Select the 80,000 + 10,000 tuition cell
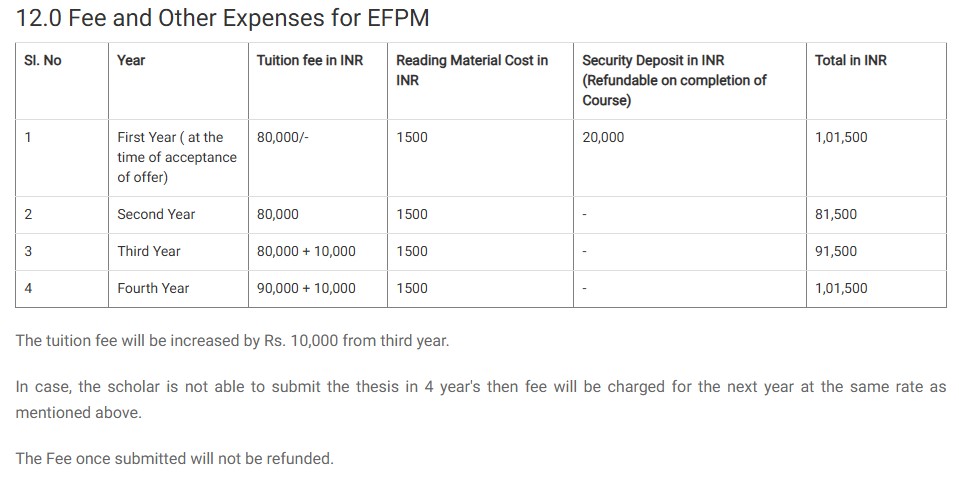The image size is (959, 477). tap(306, 252)
